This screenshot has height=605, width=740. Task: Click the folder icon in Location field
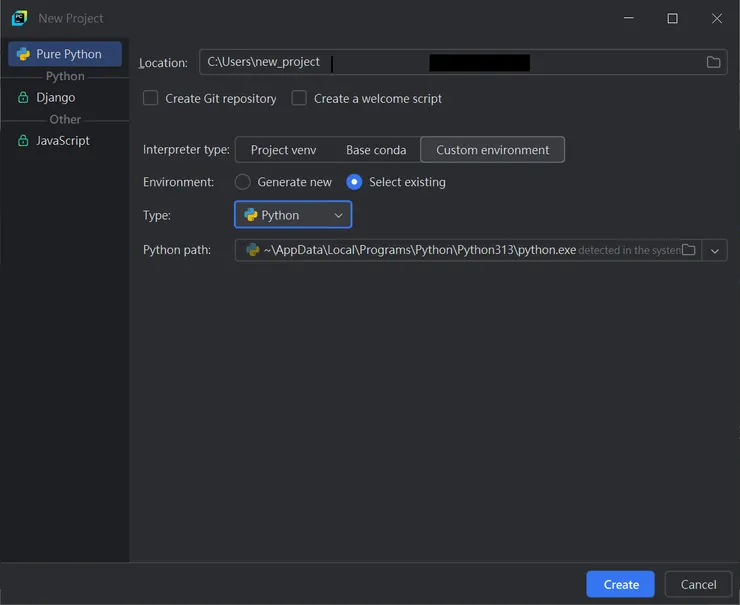click(713, 62)
